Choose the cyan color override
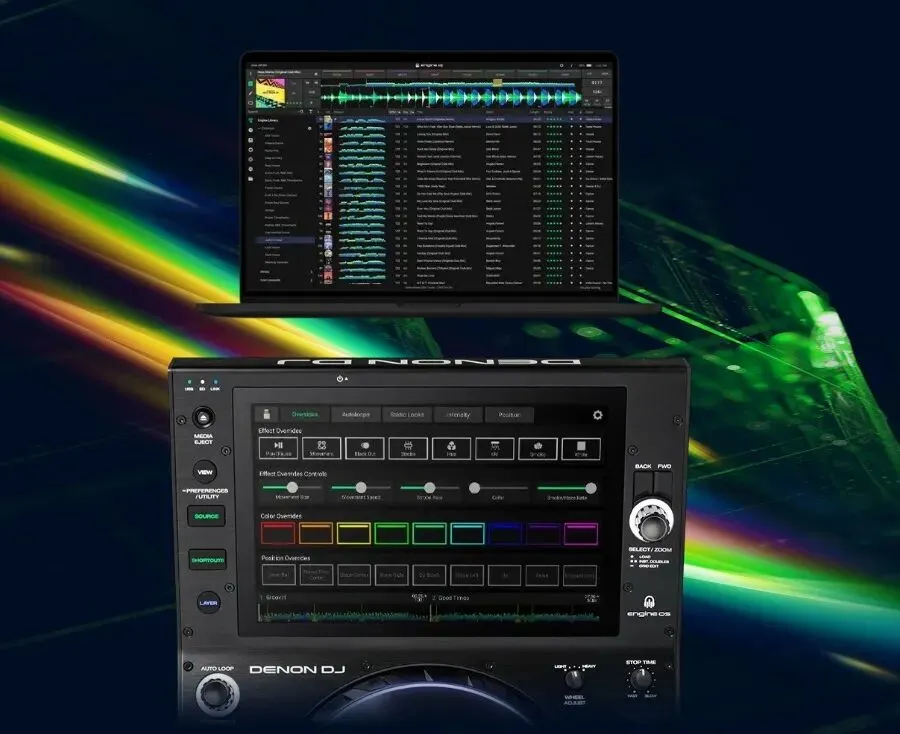Viewport: 900px width, 734px height. [467, 533]
